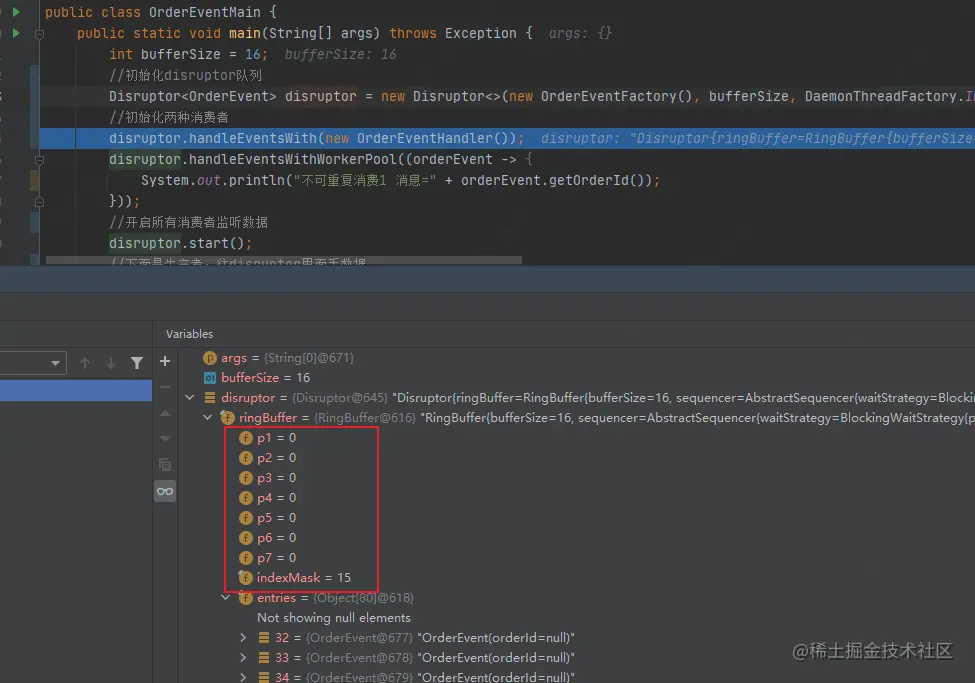Click the filter frames funnel icon

point(137,363)
